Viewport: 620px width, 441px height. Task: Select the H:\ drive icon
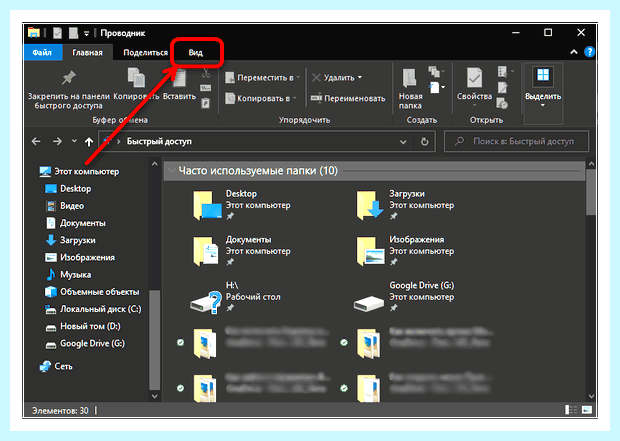click(x=206, y=302)
